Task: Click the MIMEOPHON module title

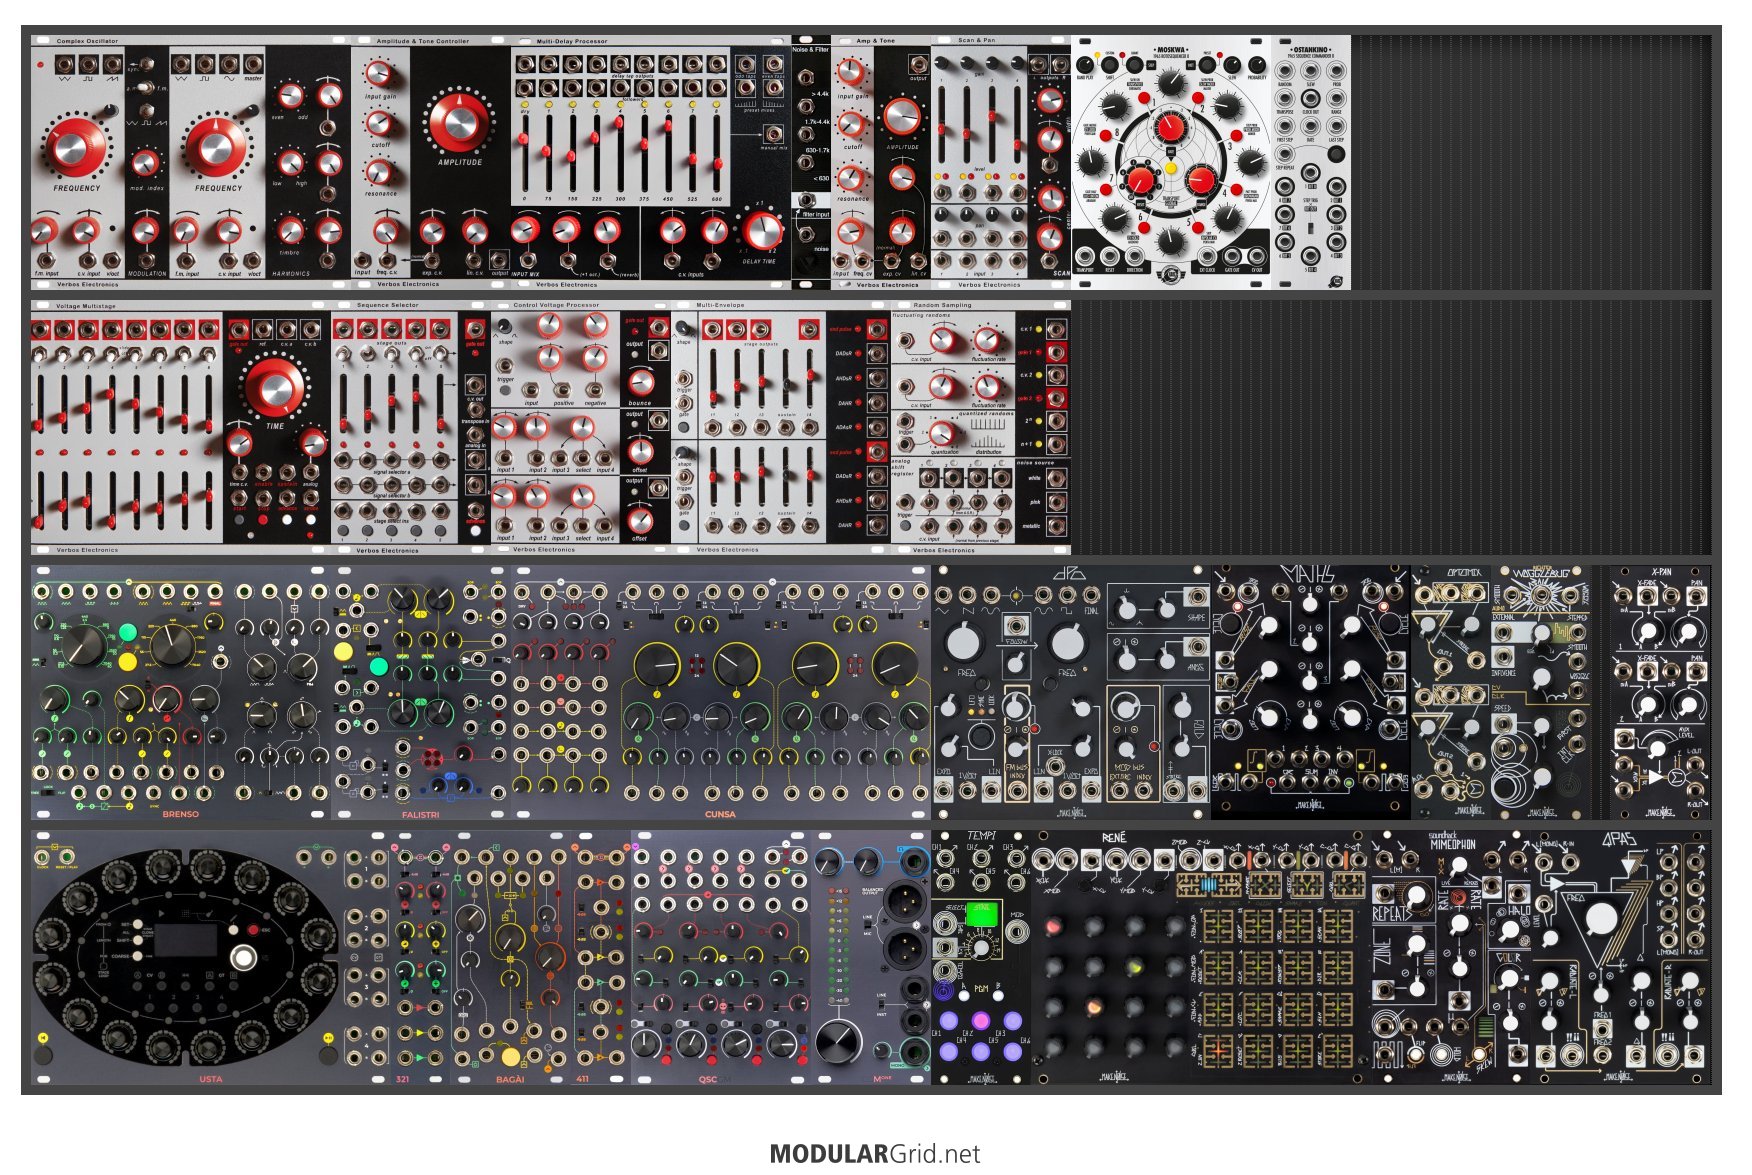Action: pos(1453,845)
